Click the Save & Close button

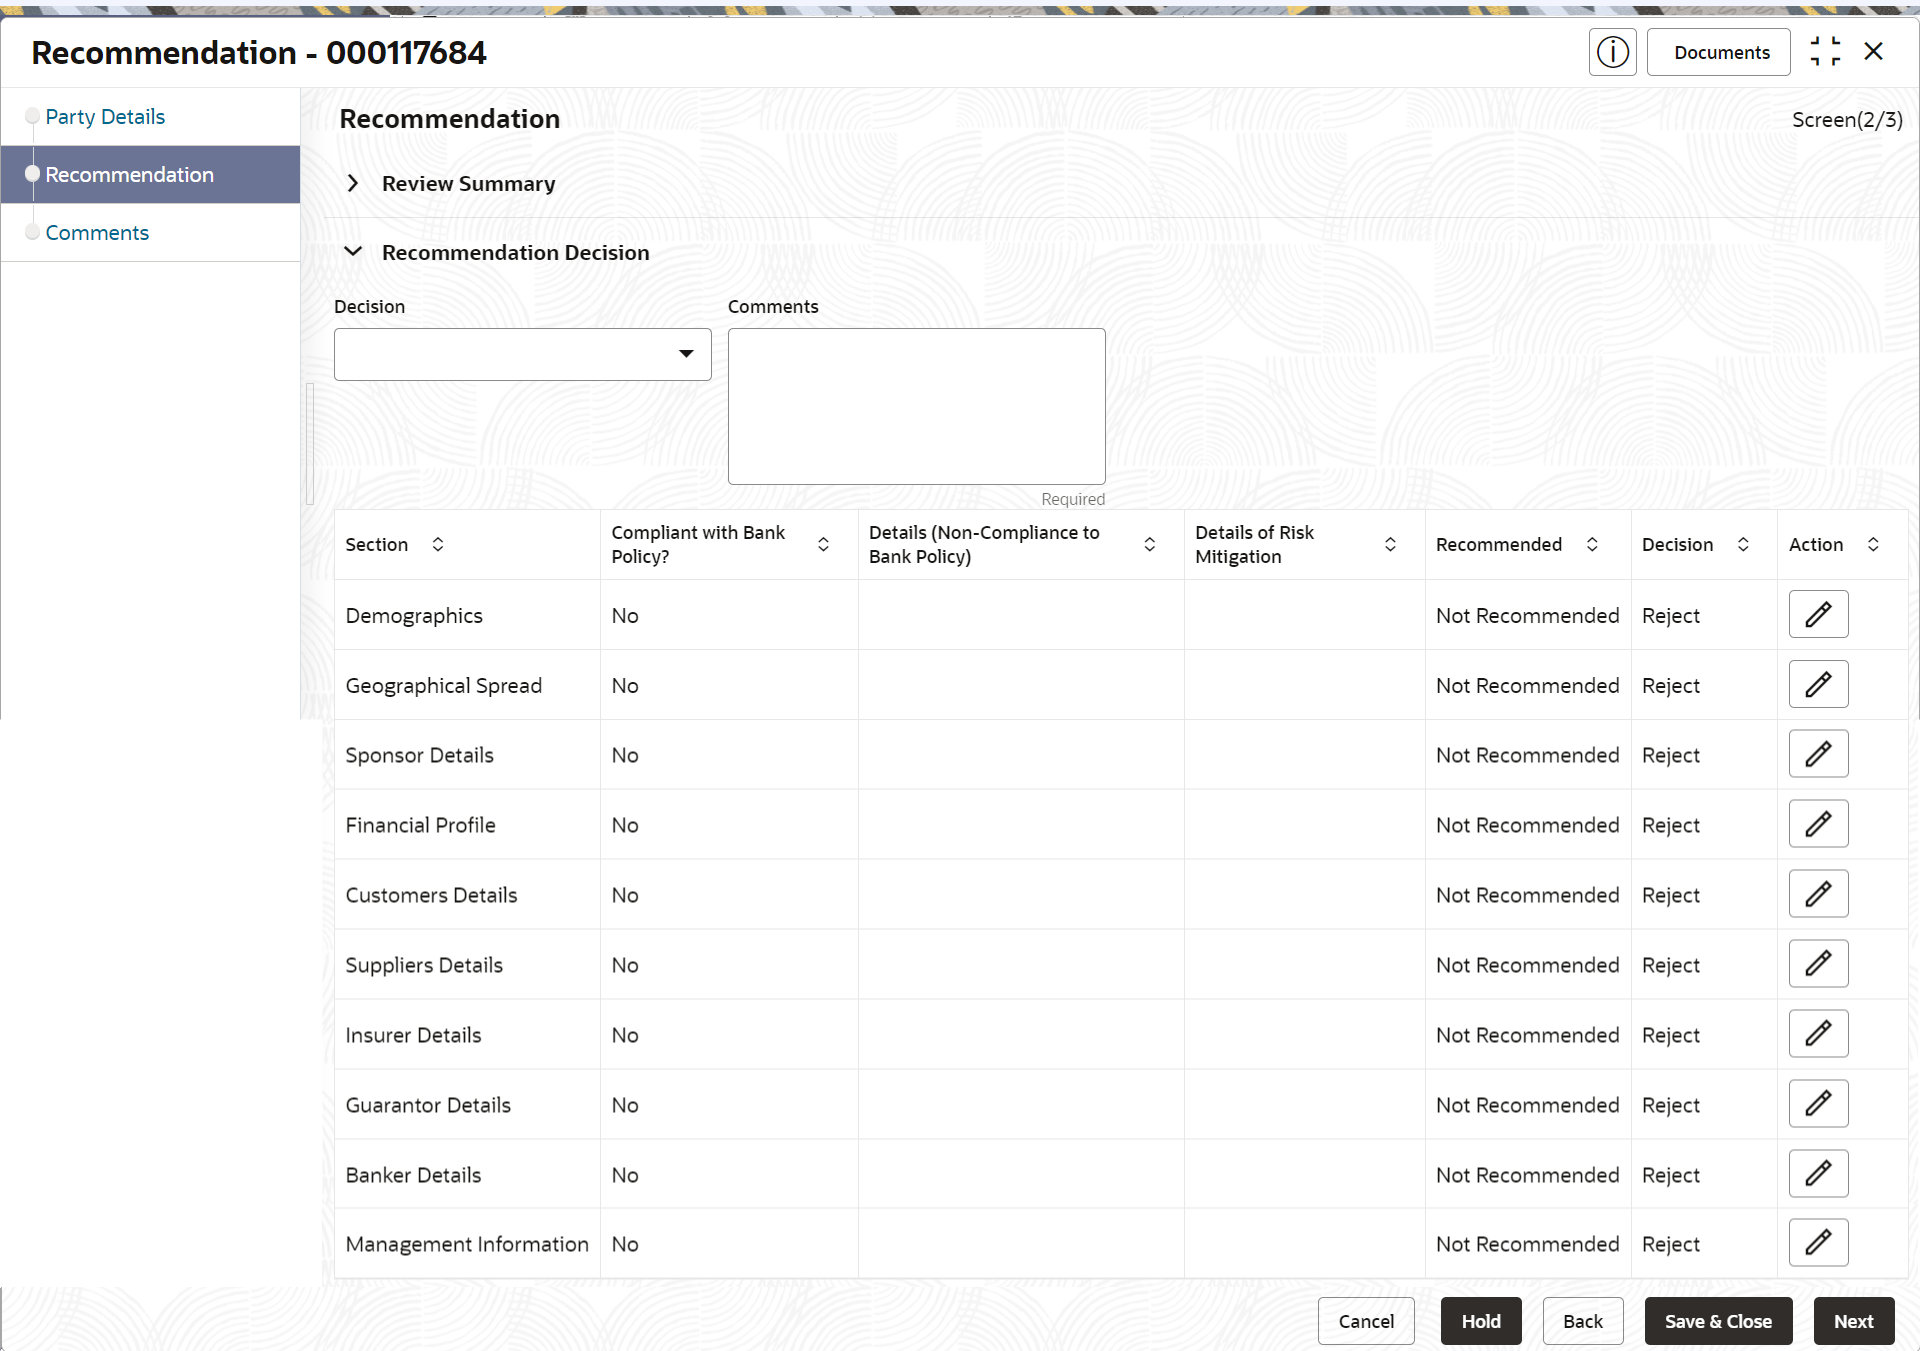(1717, 1321)
